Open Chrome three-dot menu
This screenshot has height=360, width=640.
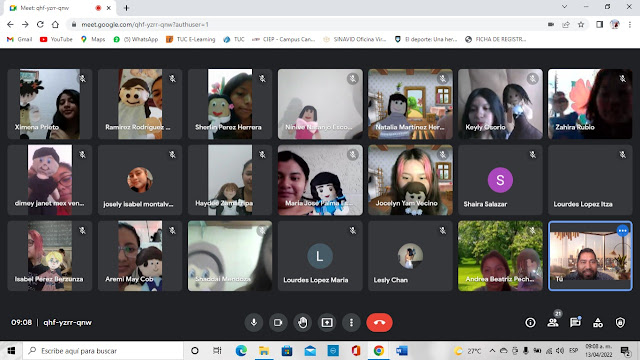coord(629,24)
